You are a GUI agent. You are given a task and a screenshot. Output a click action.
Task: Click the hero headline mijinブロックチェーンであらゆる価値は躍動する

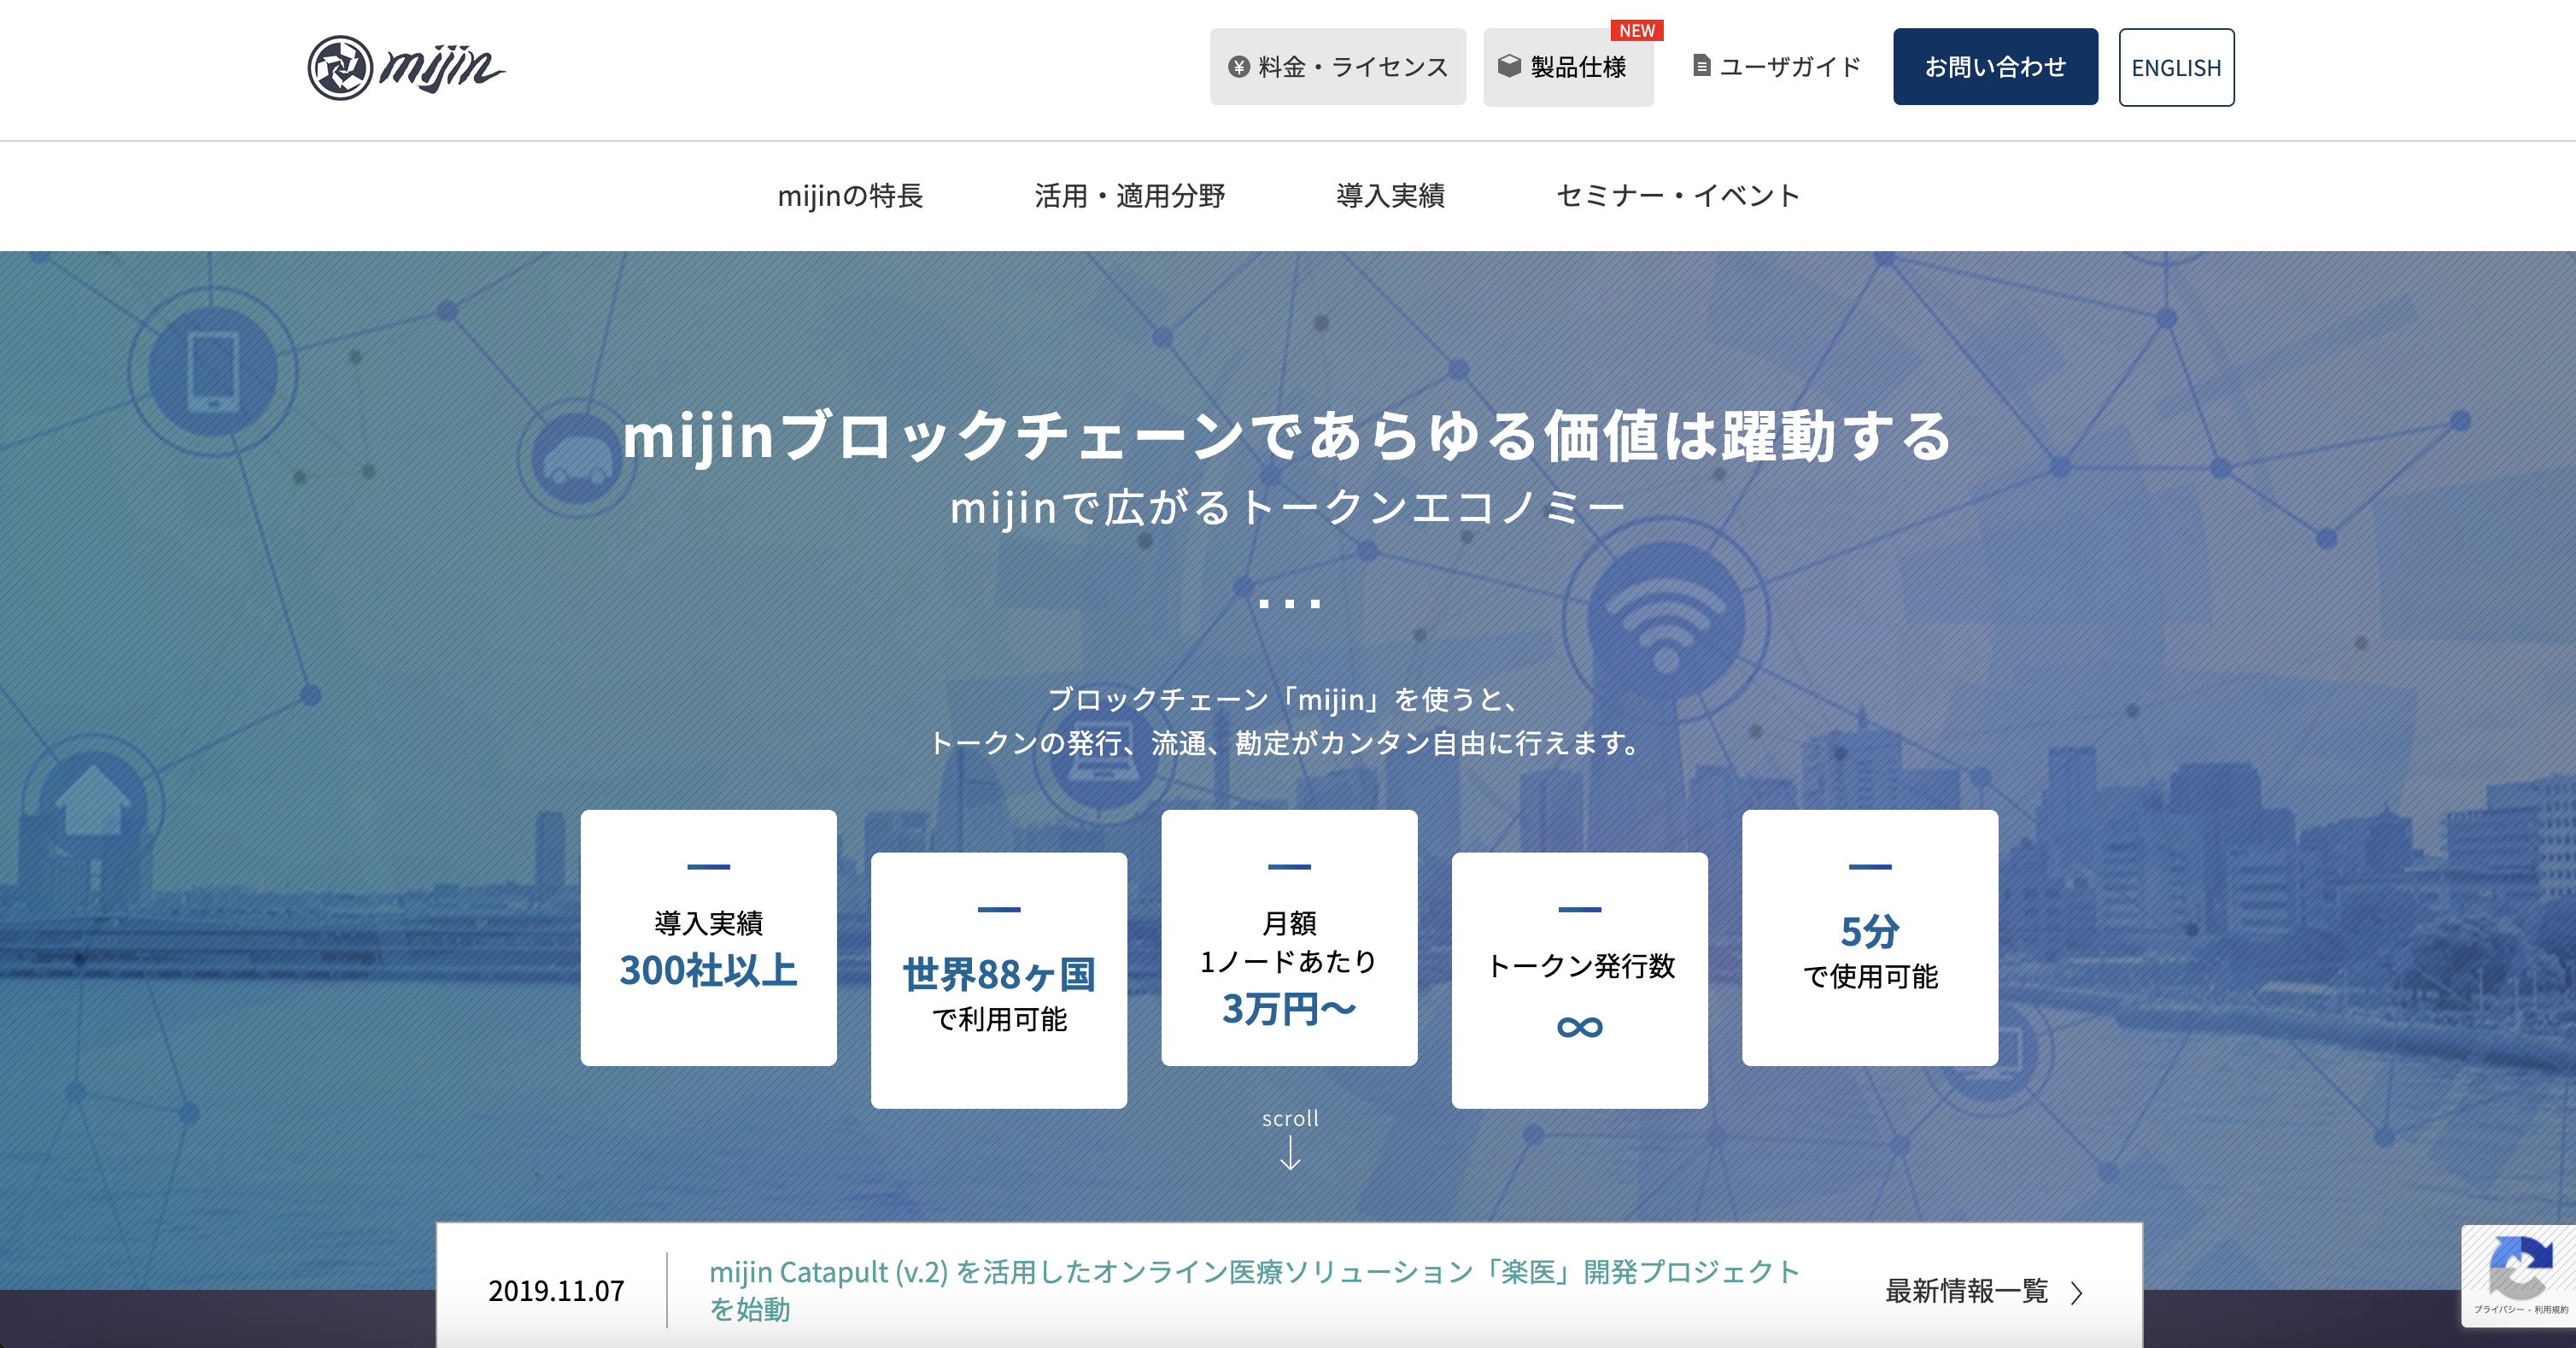click(x=1288, y=436)
